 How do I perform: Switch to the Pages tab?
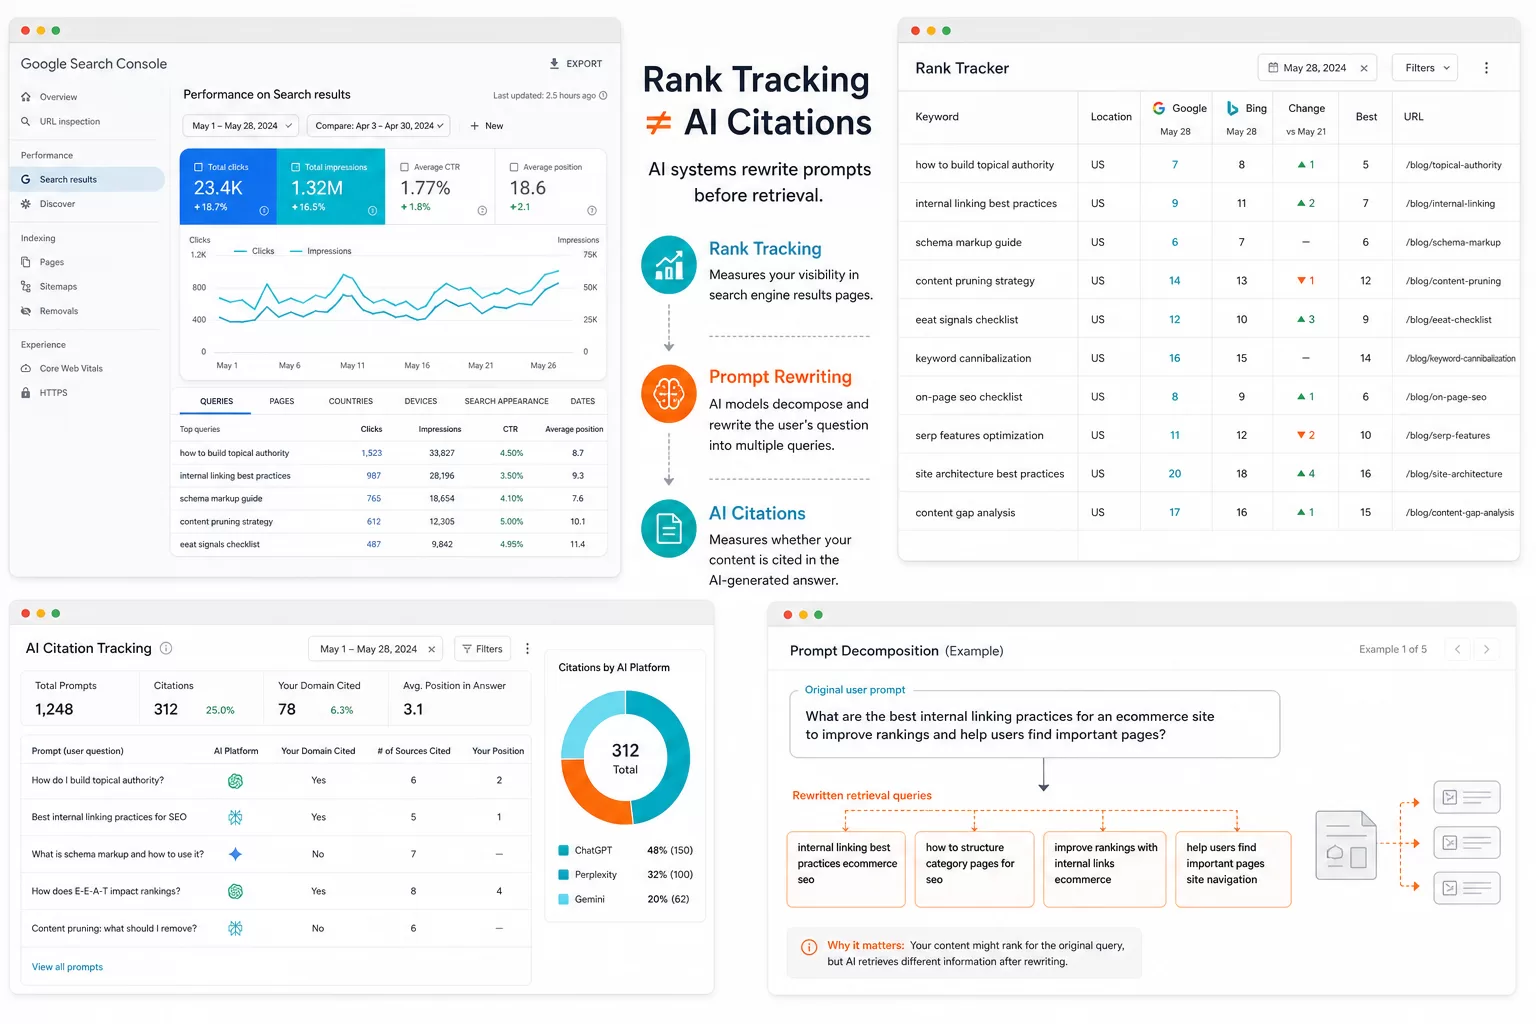coord(282,401)
